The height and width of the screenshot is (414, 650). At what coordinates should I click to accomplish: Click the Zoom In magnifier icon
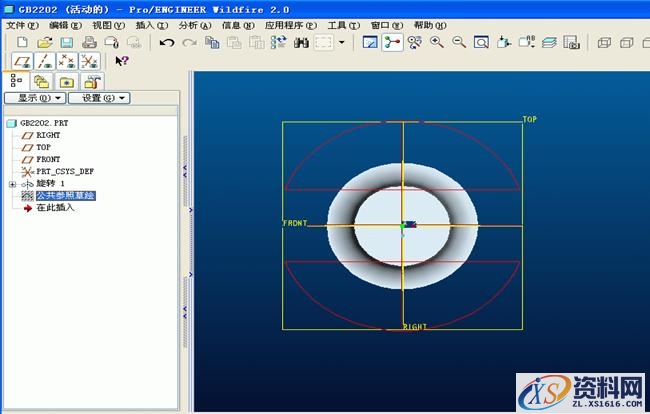[437, 43]
